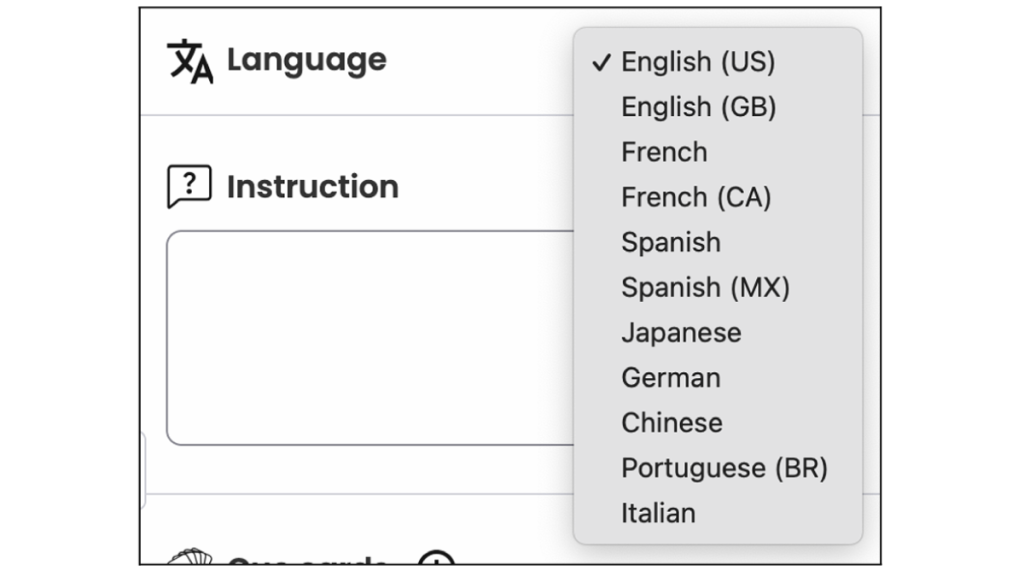Screen dimensions: 1024x576
Task: Set language to German
Action: pyautogui.click(x=670, y=378)
